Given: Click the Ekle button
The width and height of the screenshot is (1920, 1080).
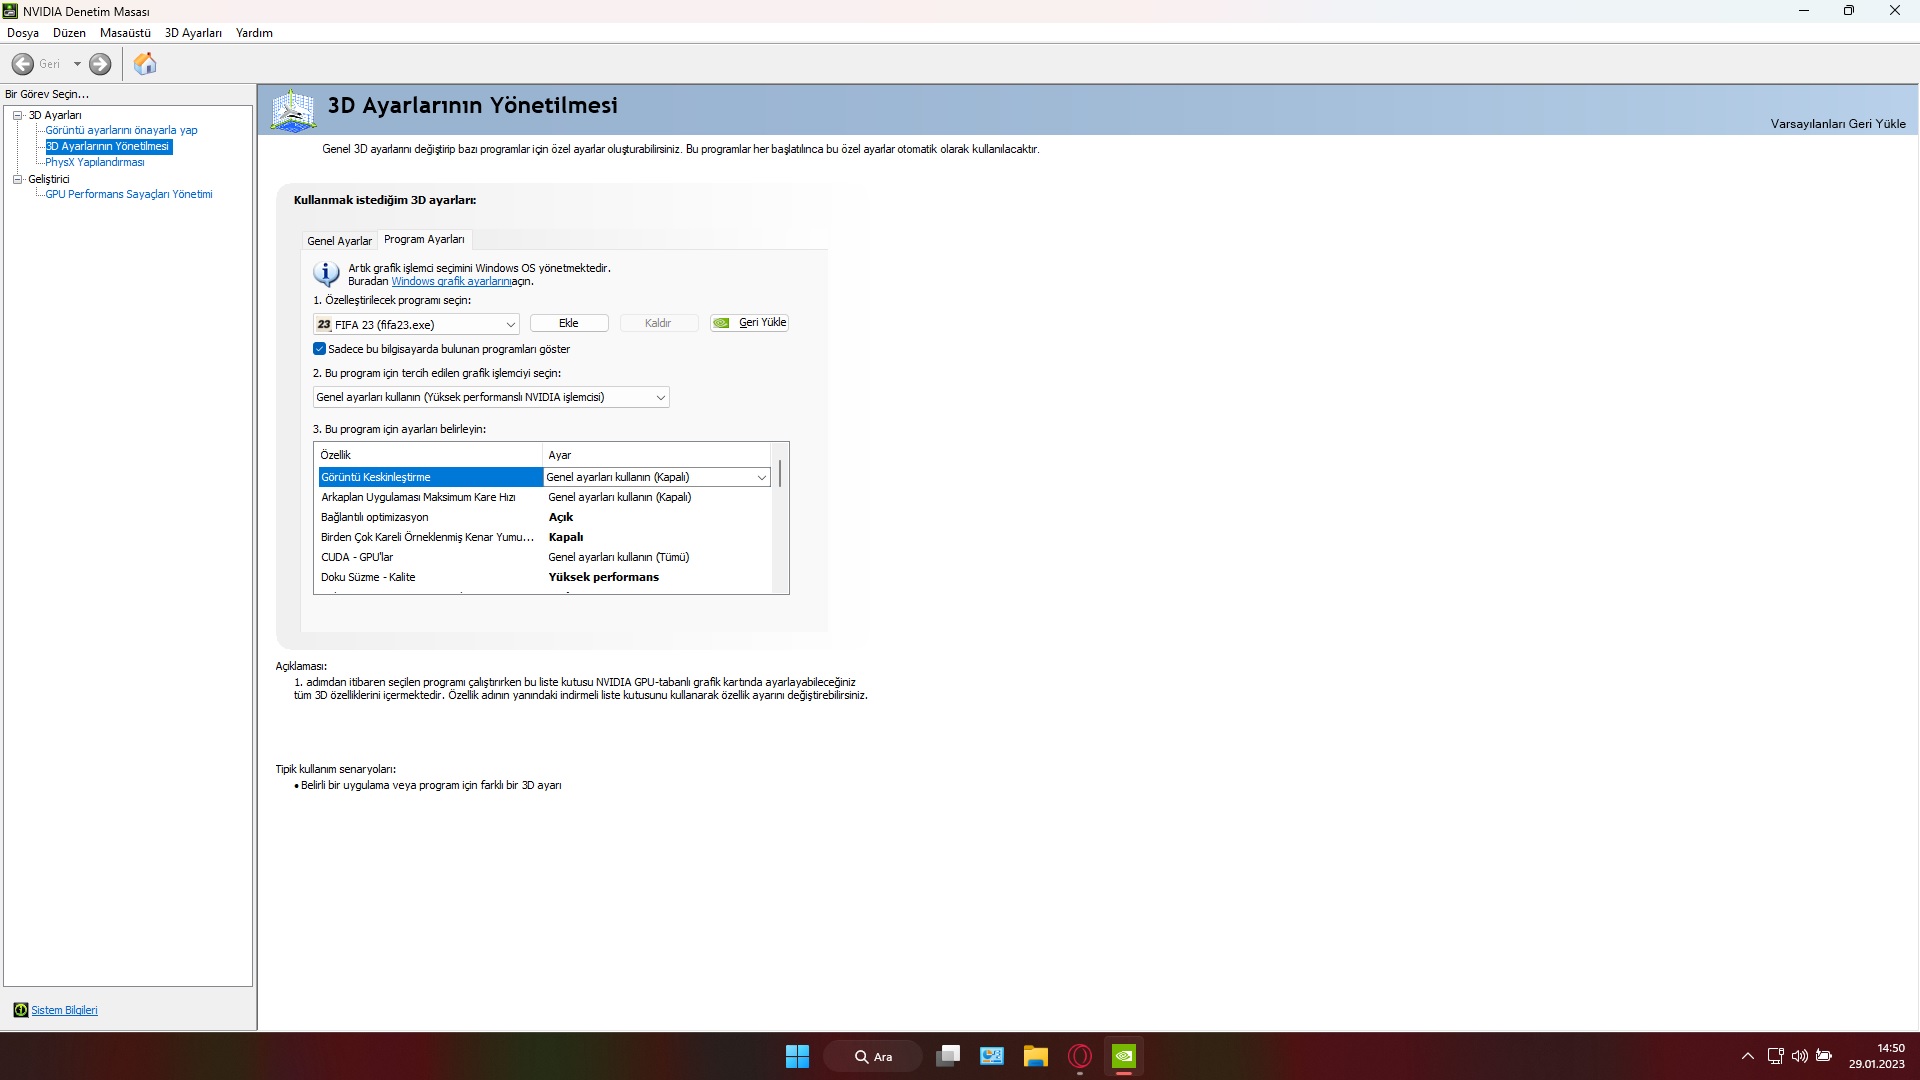Looking at the screenshot, I should point(568,323).
